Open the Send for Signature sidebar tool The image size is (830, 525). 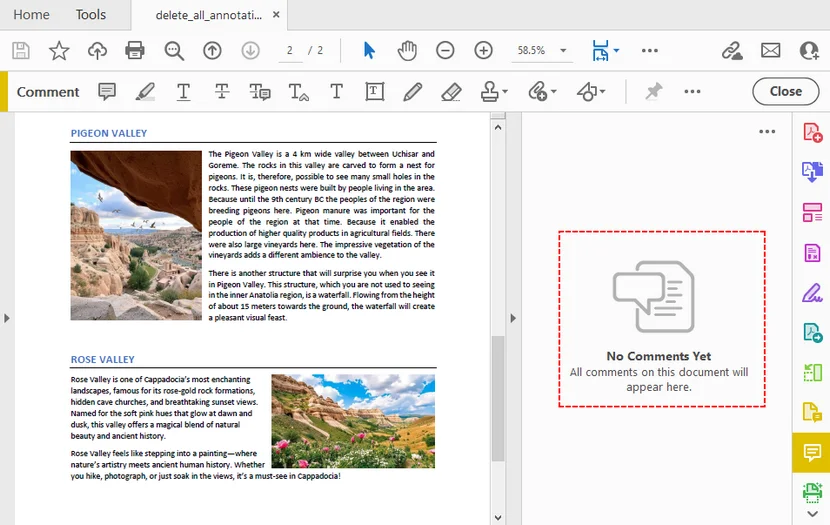pyautogui.click(x=813, y=332)
